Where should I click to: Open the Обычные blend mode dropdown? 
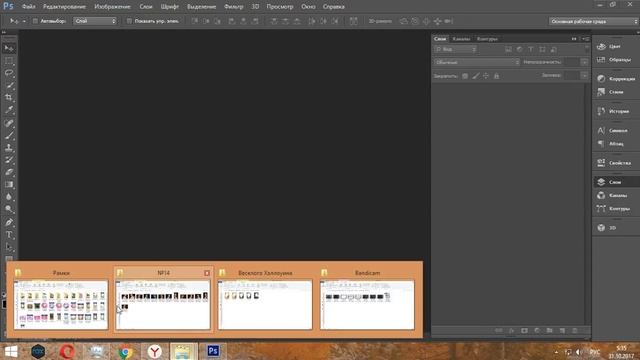tap(477, 62)
